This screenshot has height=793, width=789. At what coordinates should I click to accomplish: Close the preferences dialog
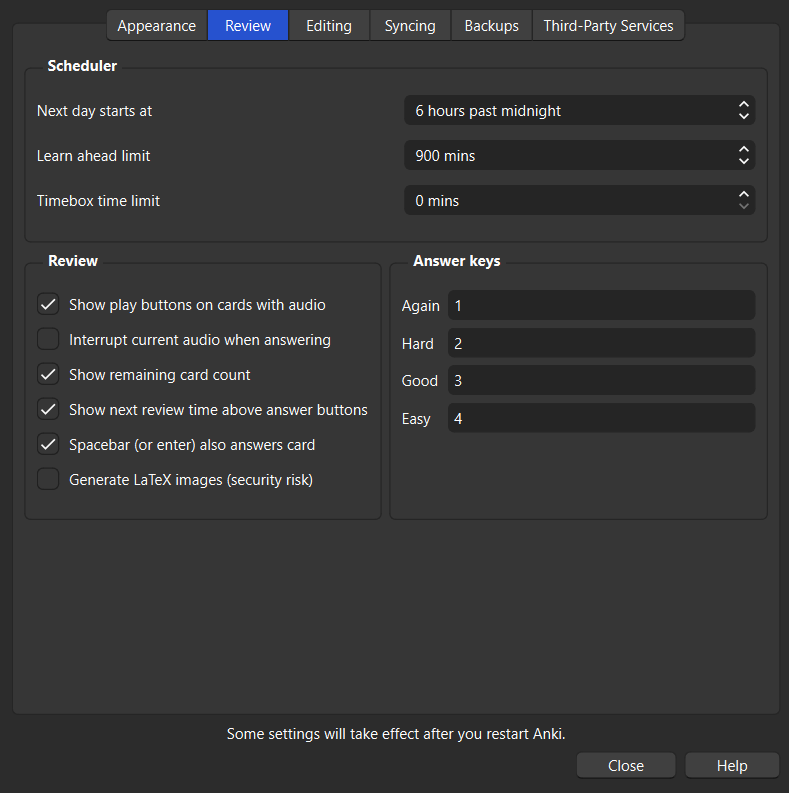pyautogui.click(x=626, y=765)
